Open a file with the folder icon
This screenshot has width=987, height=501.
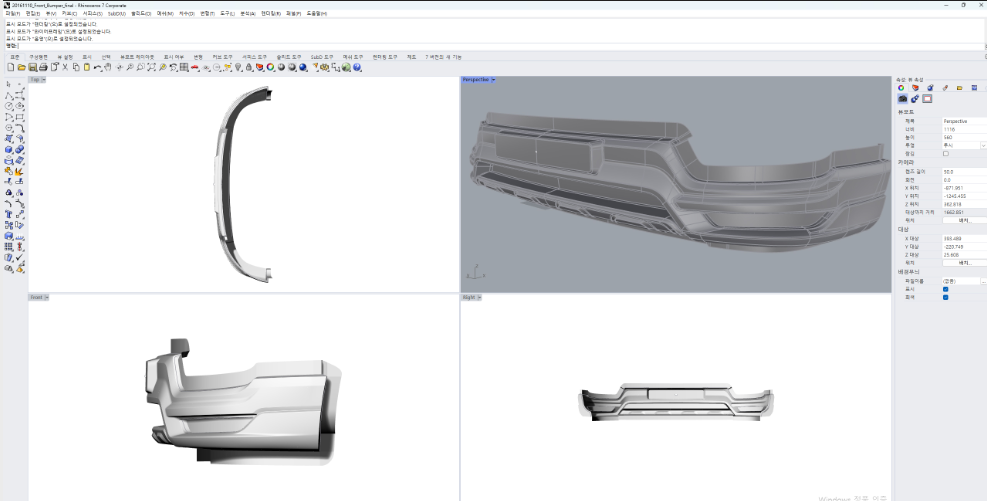(21, 67)
